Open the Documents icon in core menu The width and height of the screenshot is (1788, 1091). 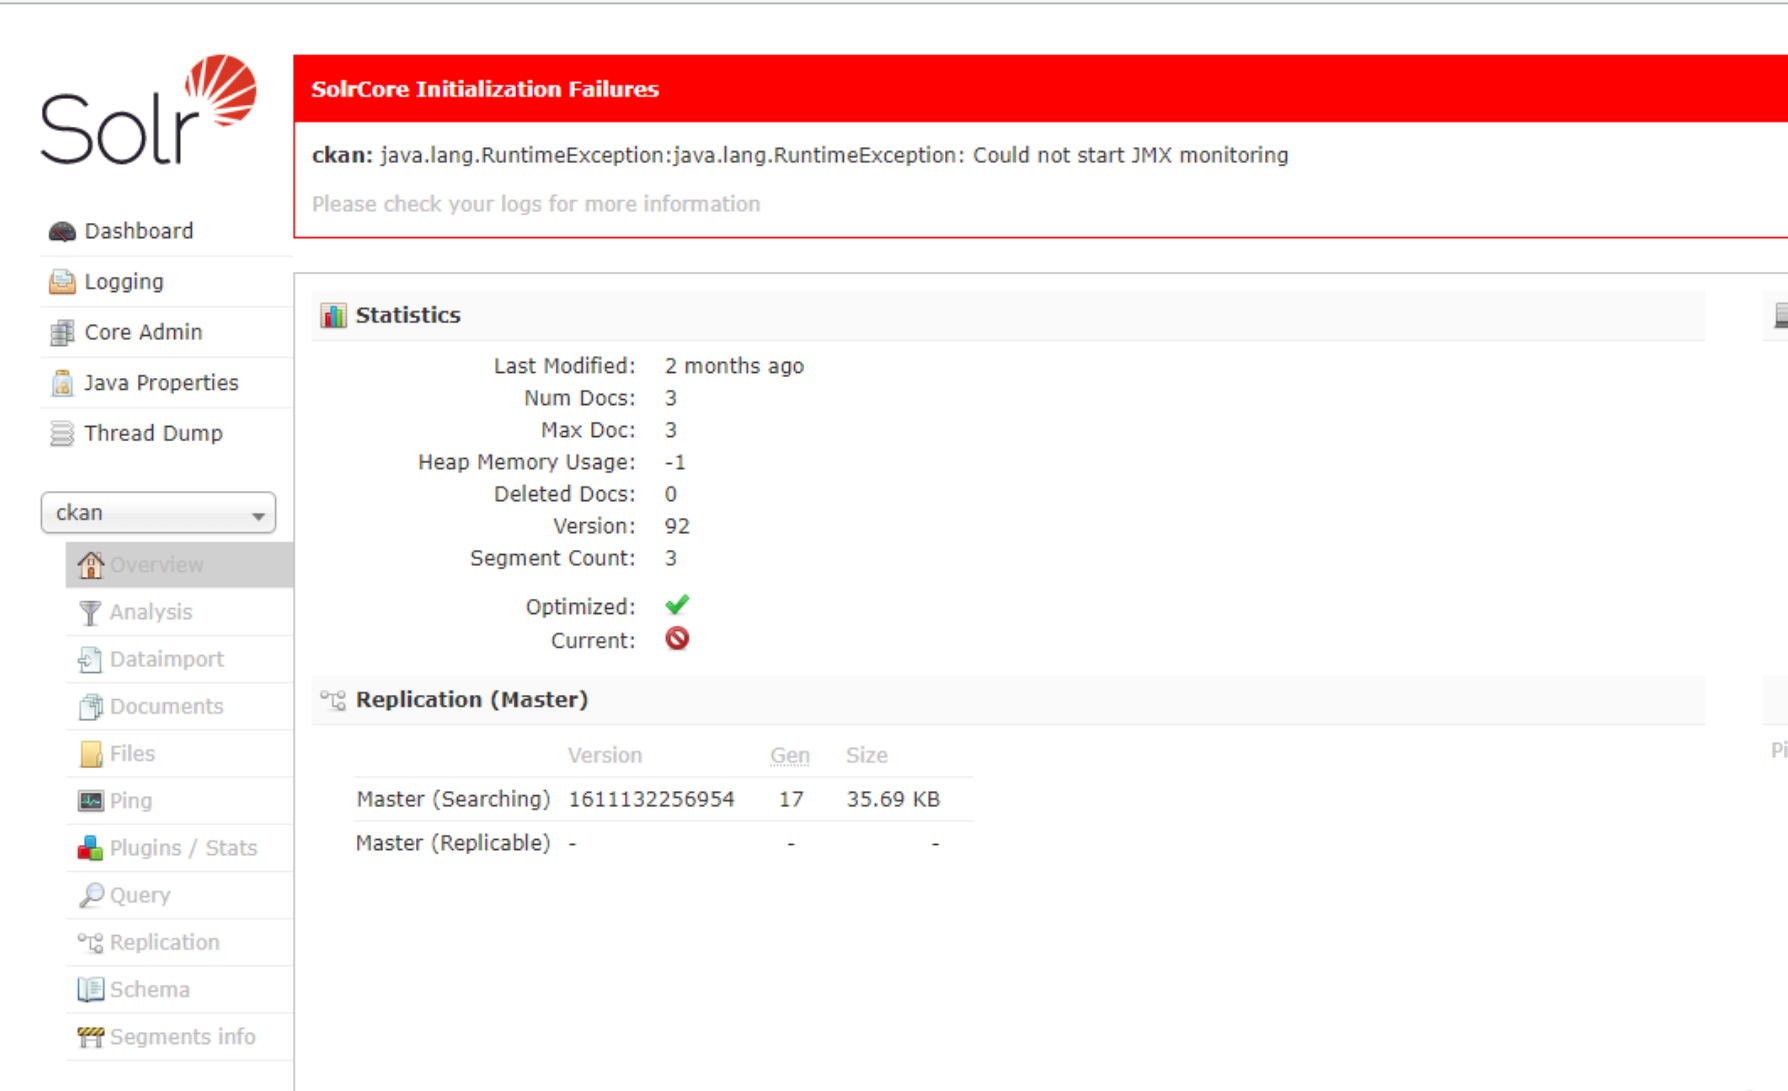[x=91, y=707]
